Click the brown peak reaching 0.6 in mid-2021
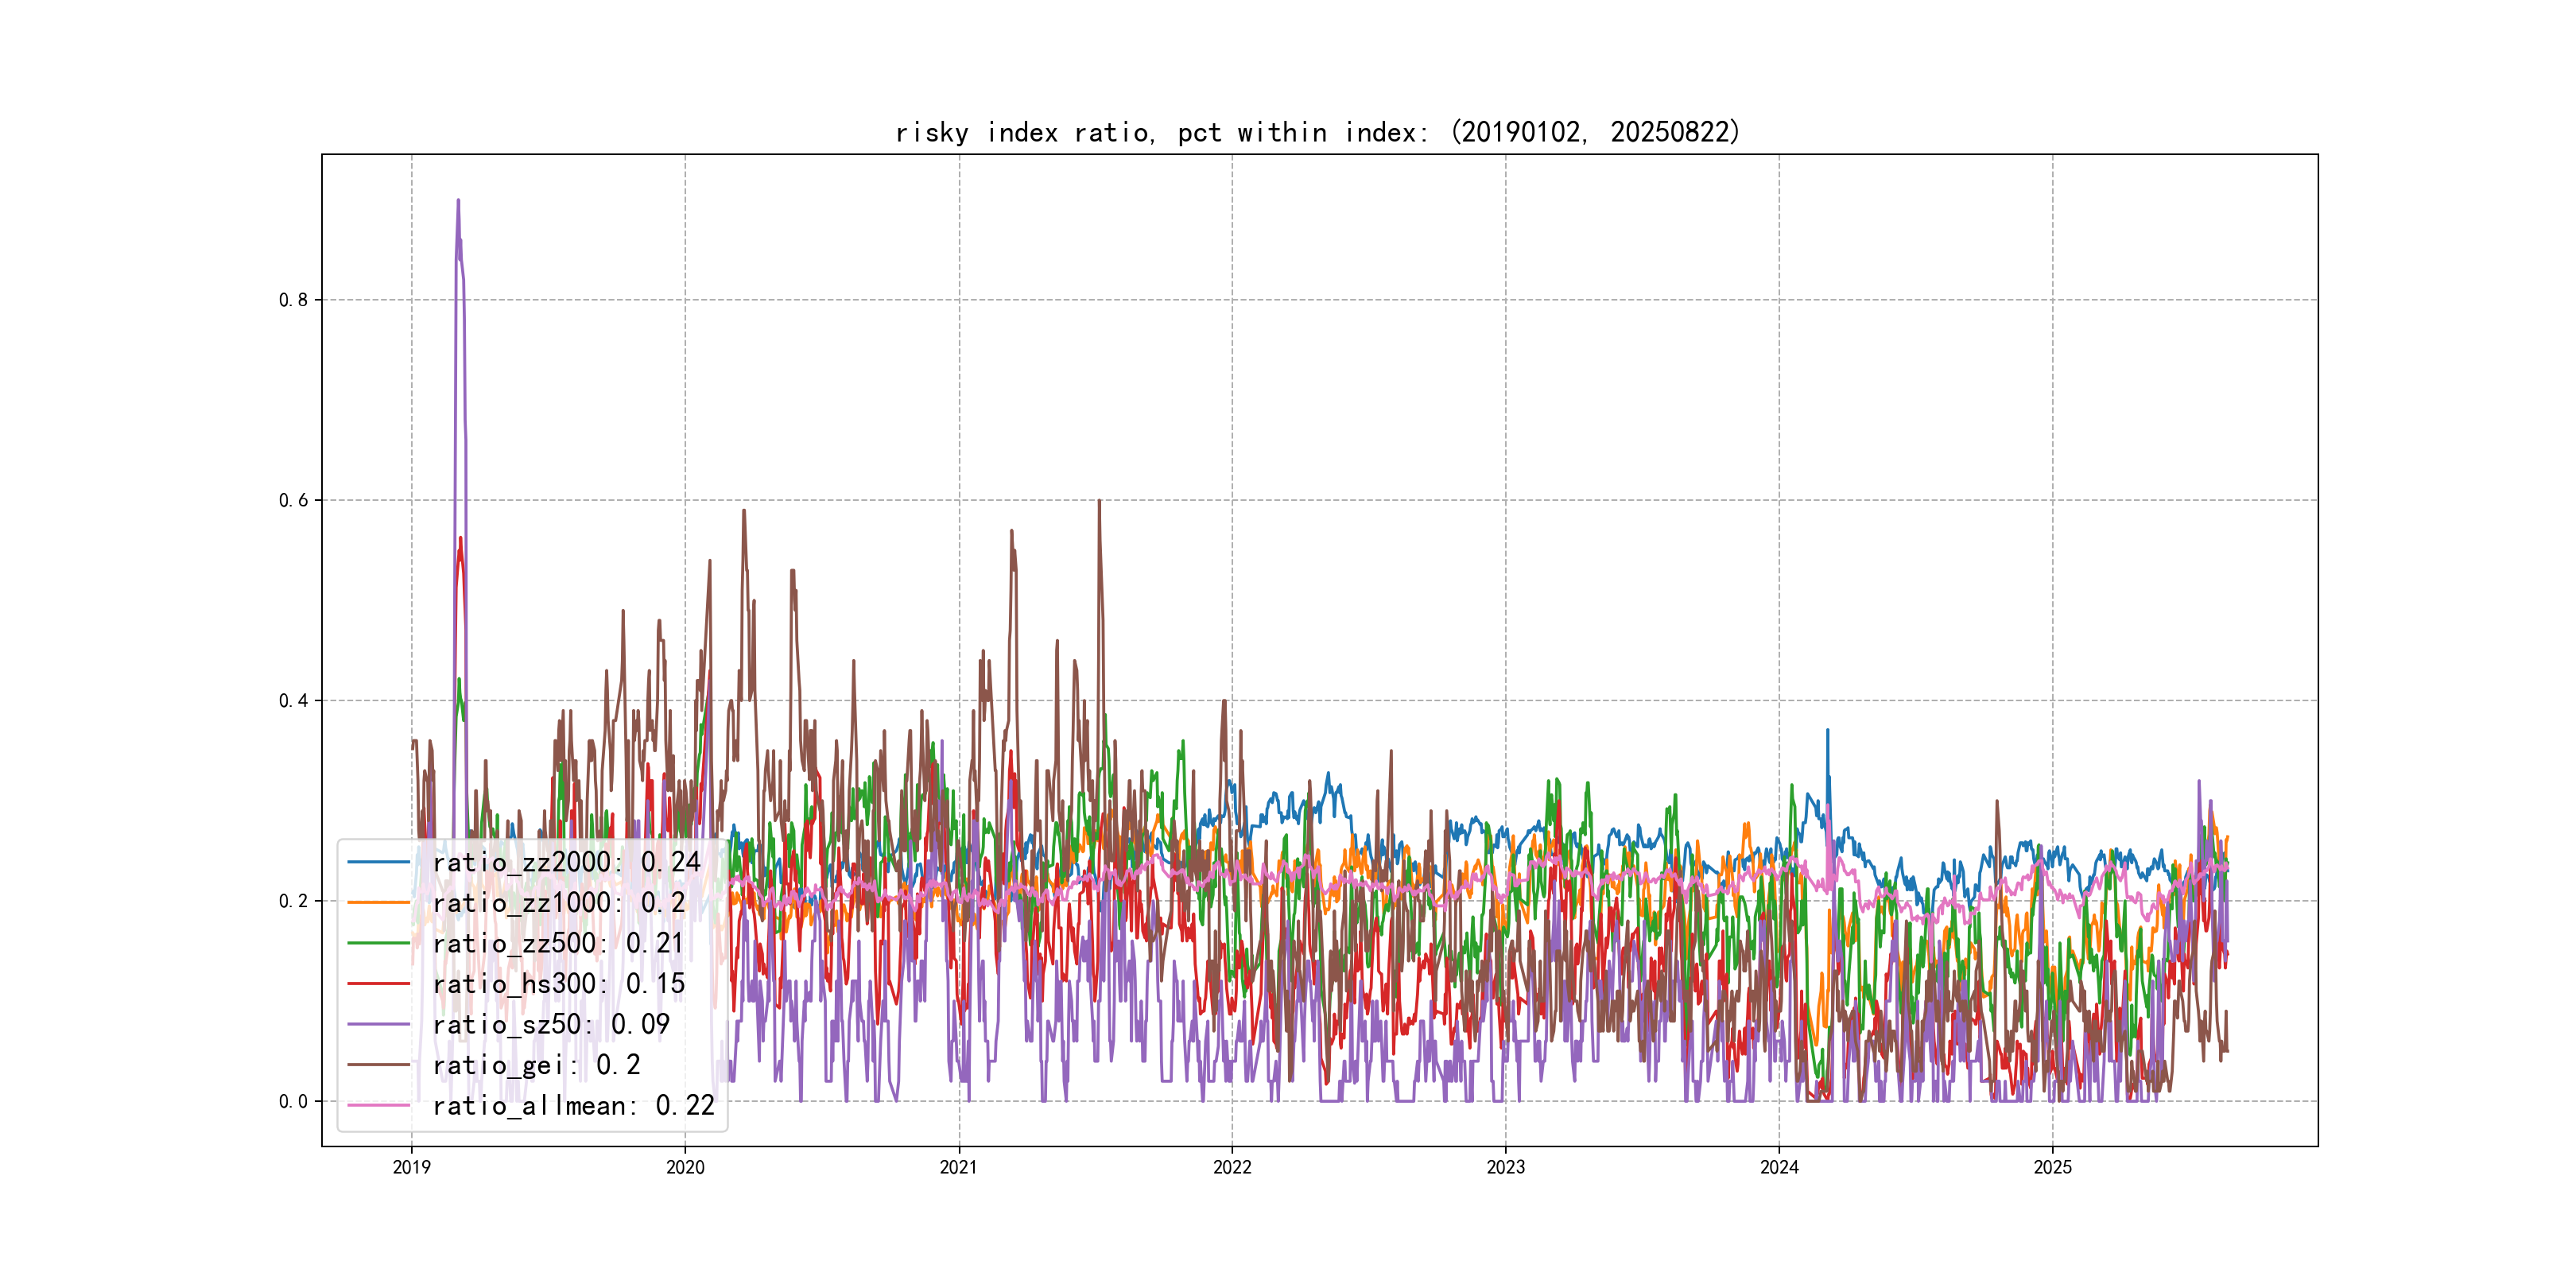Viewport: 2576px width, 1288px height. pos(1099,502)
